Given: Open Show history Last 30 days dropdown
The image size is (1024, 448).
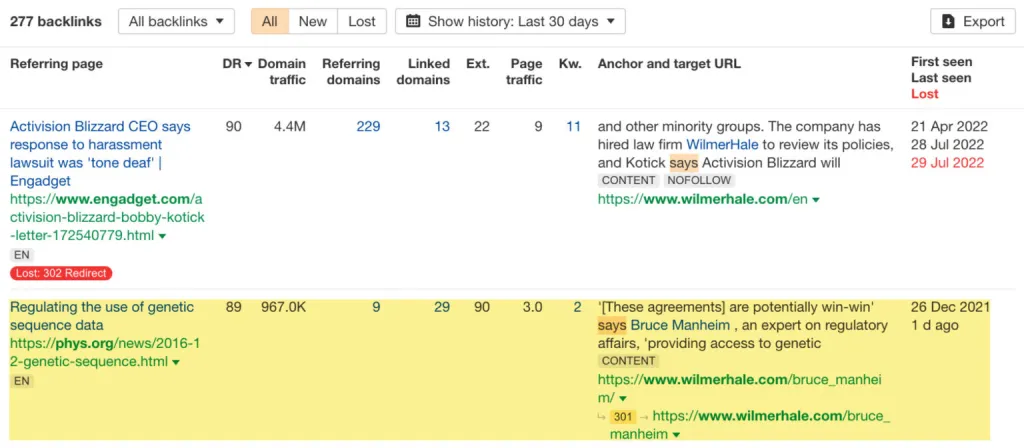Looking at the screenshot, I should pyautogui.click(x=510, y=21).
